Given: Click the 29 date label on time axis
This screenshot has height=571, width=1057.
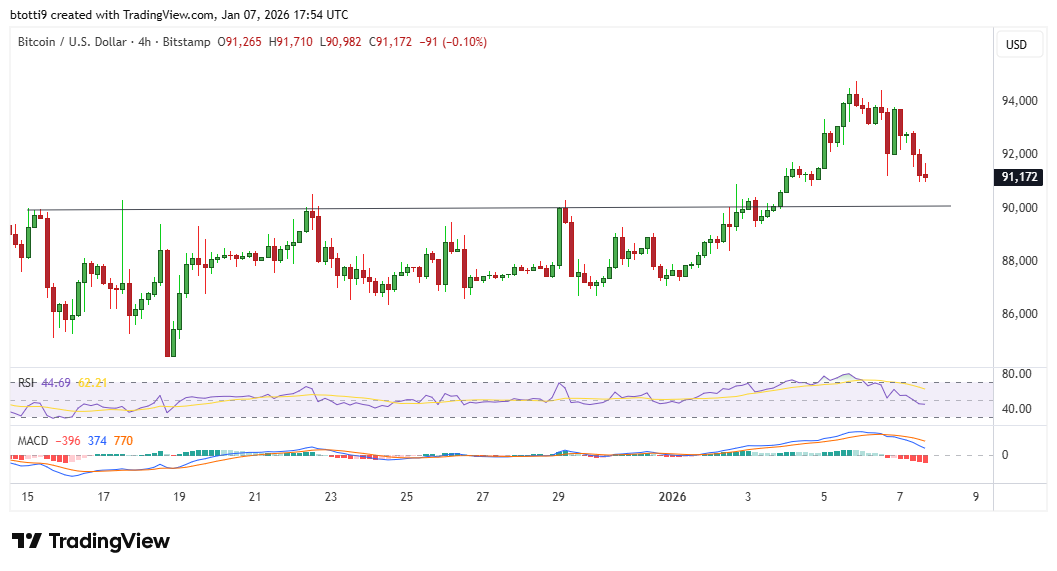Looking at the screenshot, I should 558,497.
